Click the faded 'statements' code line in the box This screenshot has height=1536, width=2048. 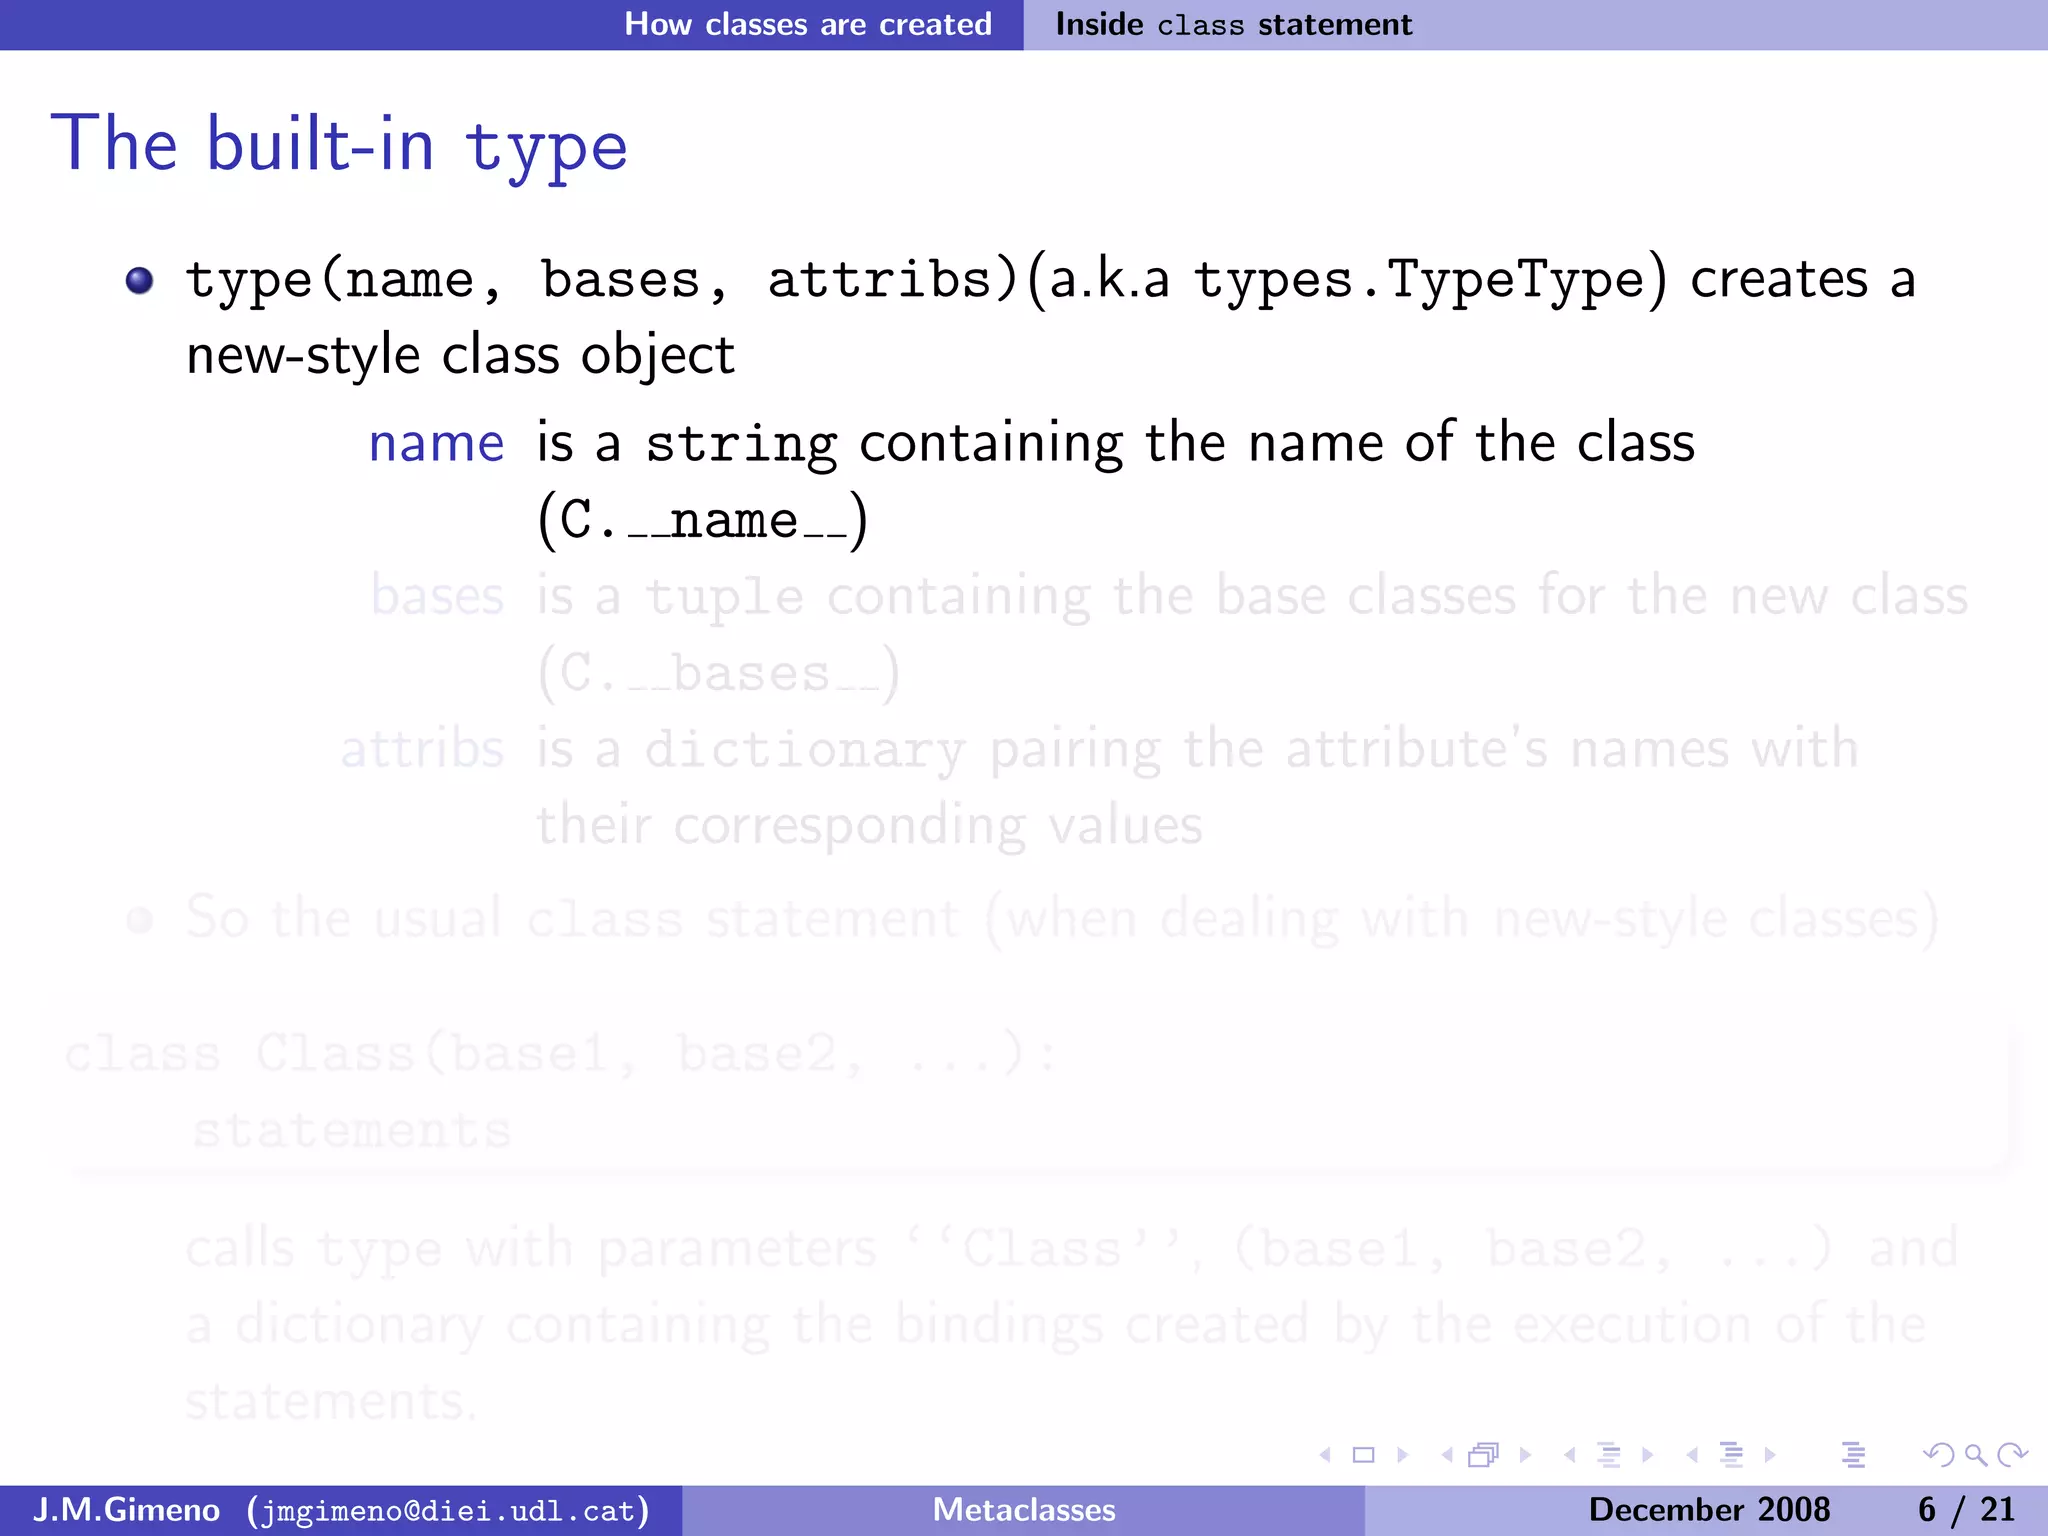tap(352, 1131)
